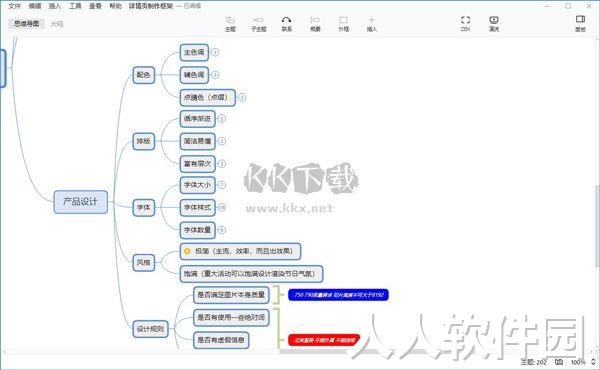The width and height of the screenshot is (600, 370).
Task: Select the 产品设计 main topic
Action: [81, 202]
